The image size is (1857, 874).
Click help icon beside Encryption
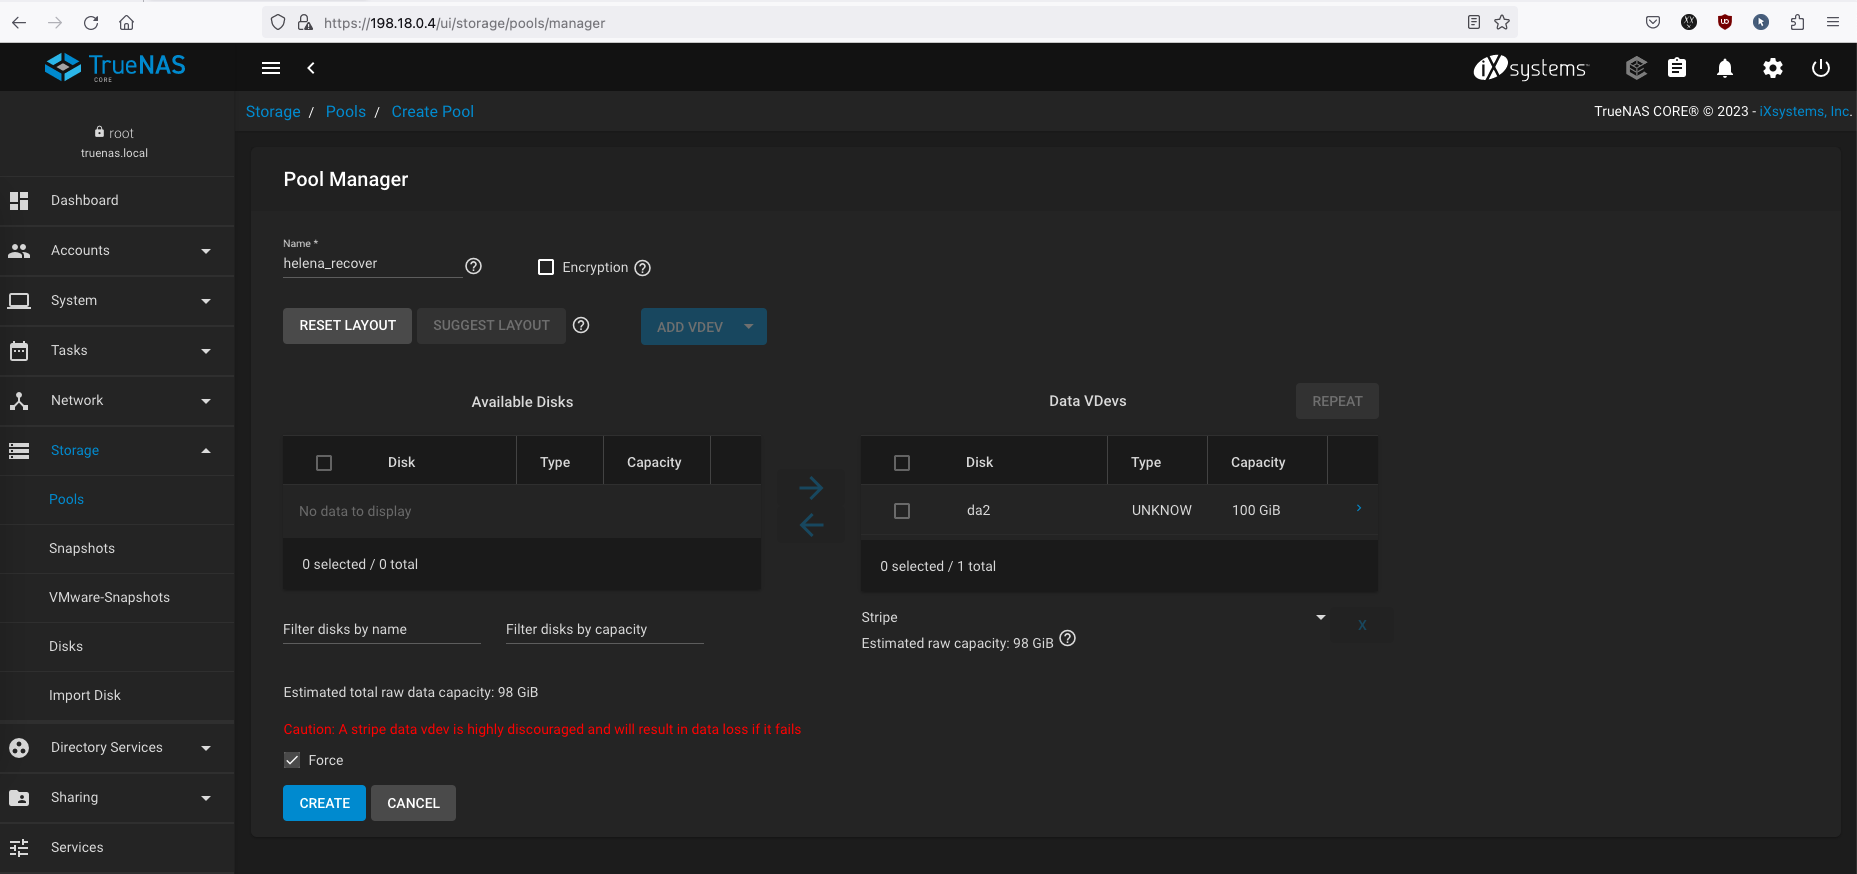[643, 268]
